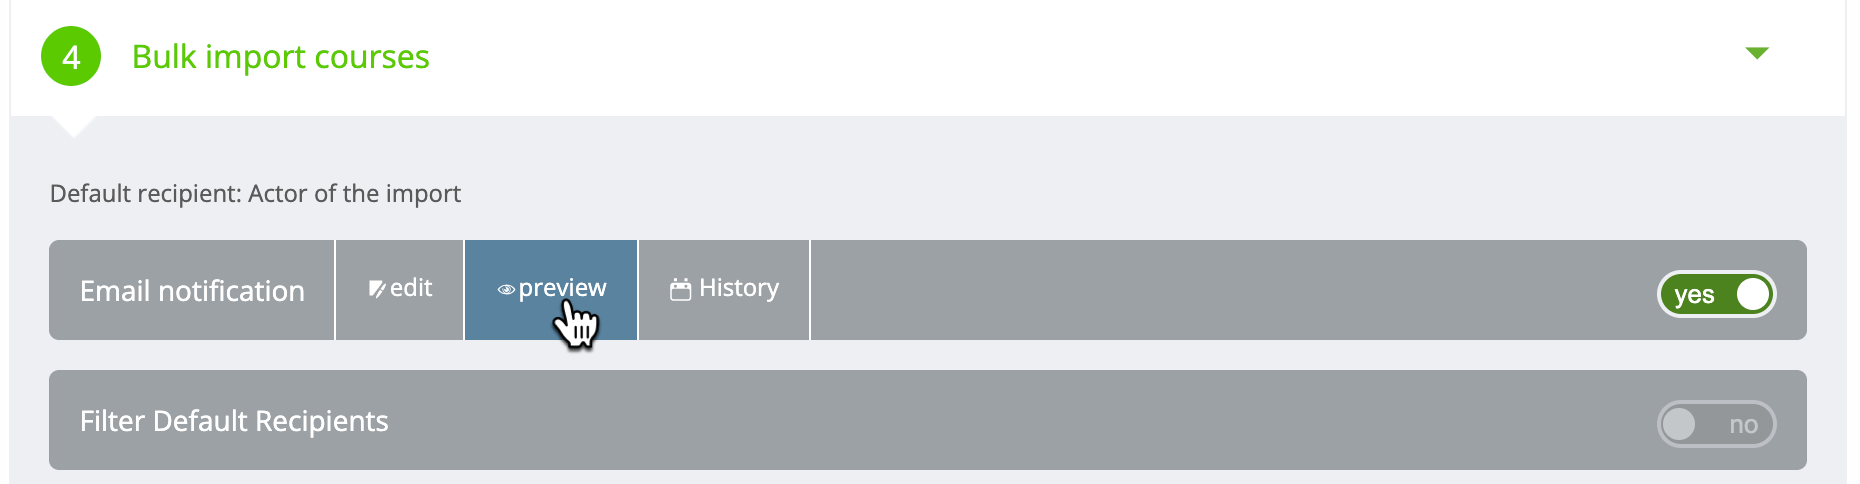This screenshot has width=1860, height=484.
Task: Click the Email notification label
Action: [192, 291]
